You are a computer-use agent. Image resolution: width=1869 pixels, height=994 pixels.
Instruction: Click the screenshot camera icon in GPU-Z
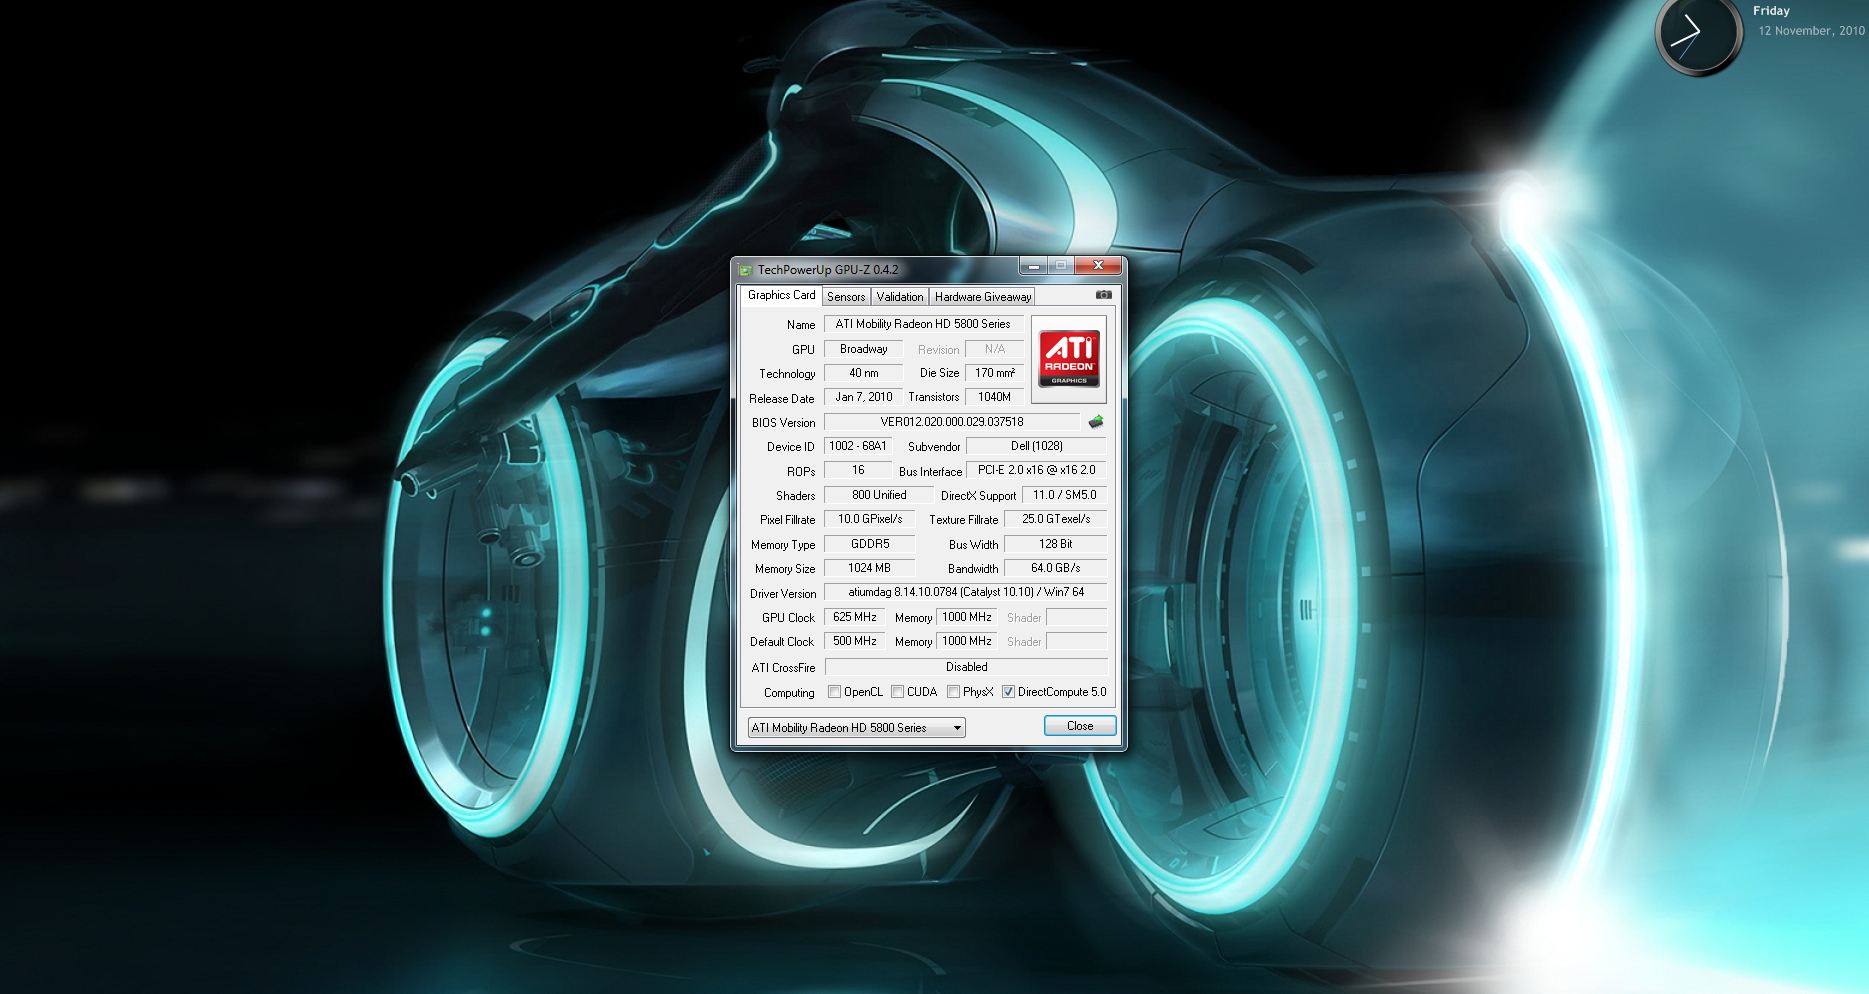point(1103,295)
